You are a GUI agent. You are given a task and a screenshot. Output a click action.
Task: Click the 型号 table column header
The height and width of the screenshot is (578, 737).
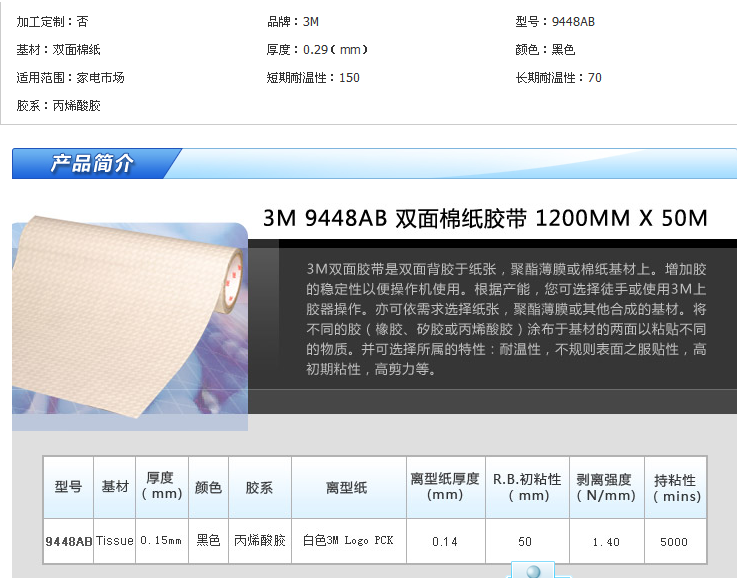pos(68,487)
